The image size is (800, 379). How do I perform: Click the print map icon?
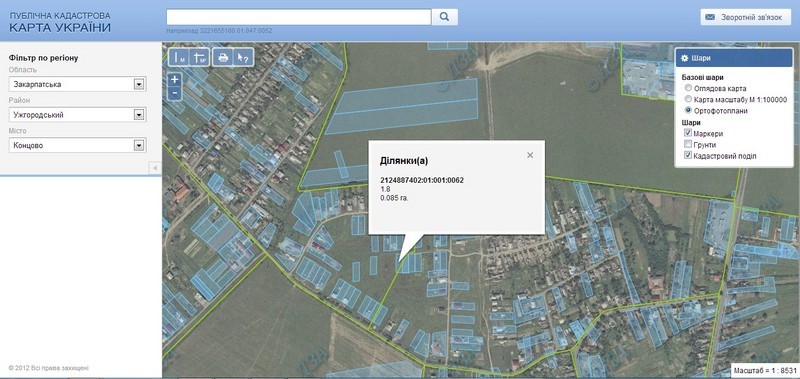point(223,58)
